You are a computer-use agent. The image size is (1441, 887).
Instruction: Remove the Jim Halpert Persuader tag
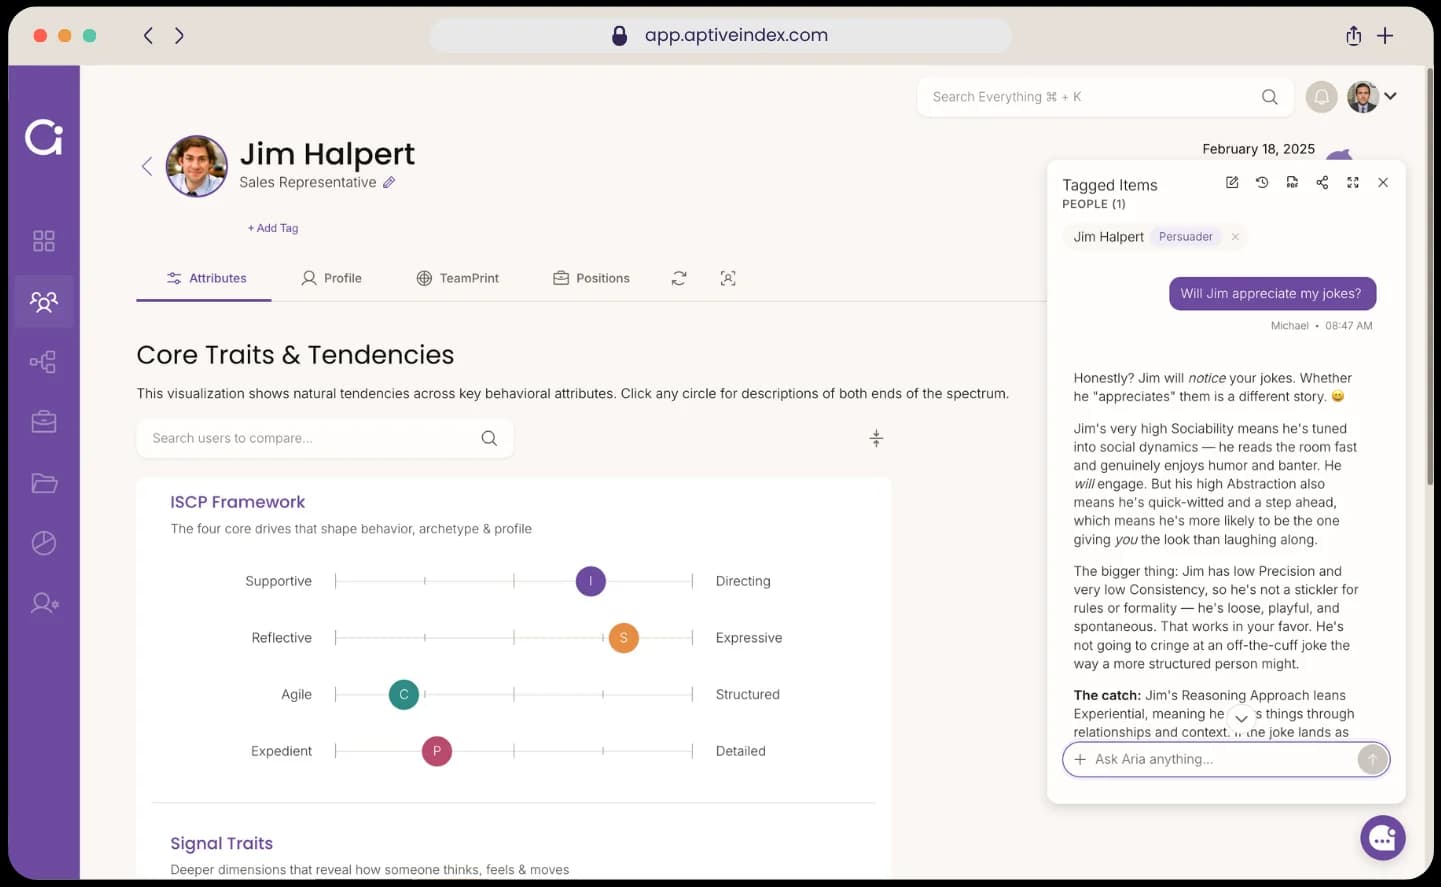coord(1235,237)
